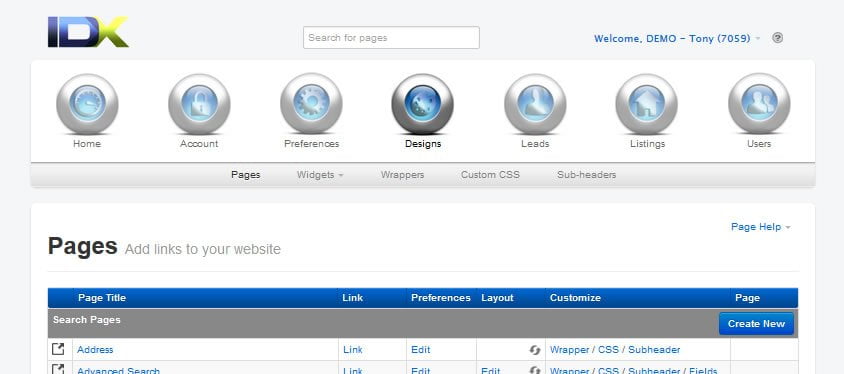844x374 pixels.
Task: Open the Listings house icon
Action: point(646,104)
